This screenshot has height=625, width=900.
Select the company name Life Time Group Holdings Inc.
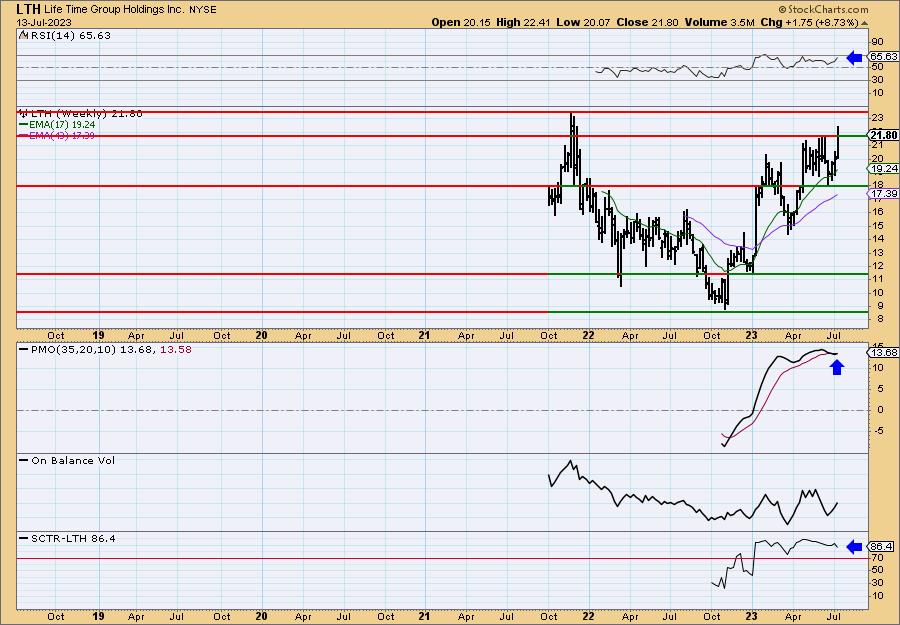click(x=114, y=9)
